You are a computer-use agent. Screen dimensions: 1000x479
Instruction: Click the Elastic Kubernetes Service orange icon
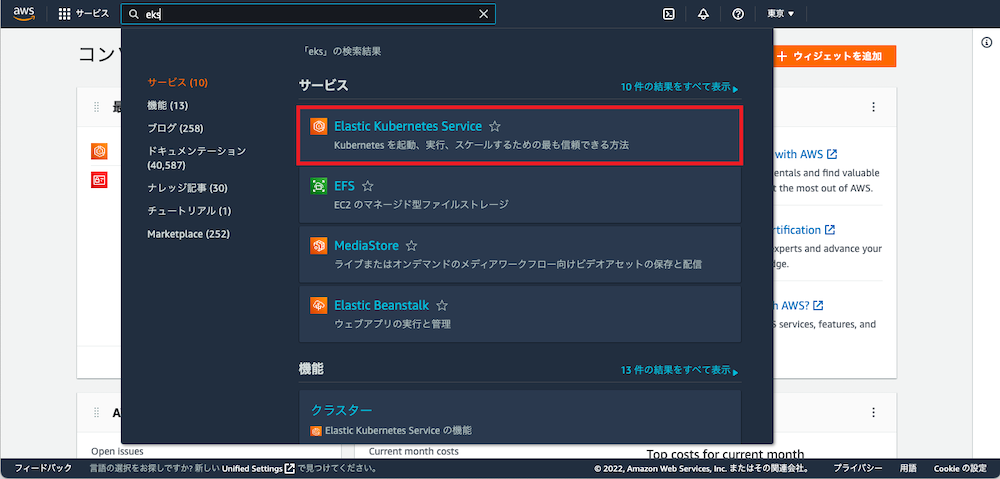tap(318, 126)
